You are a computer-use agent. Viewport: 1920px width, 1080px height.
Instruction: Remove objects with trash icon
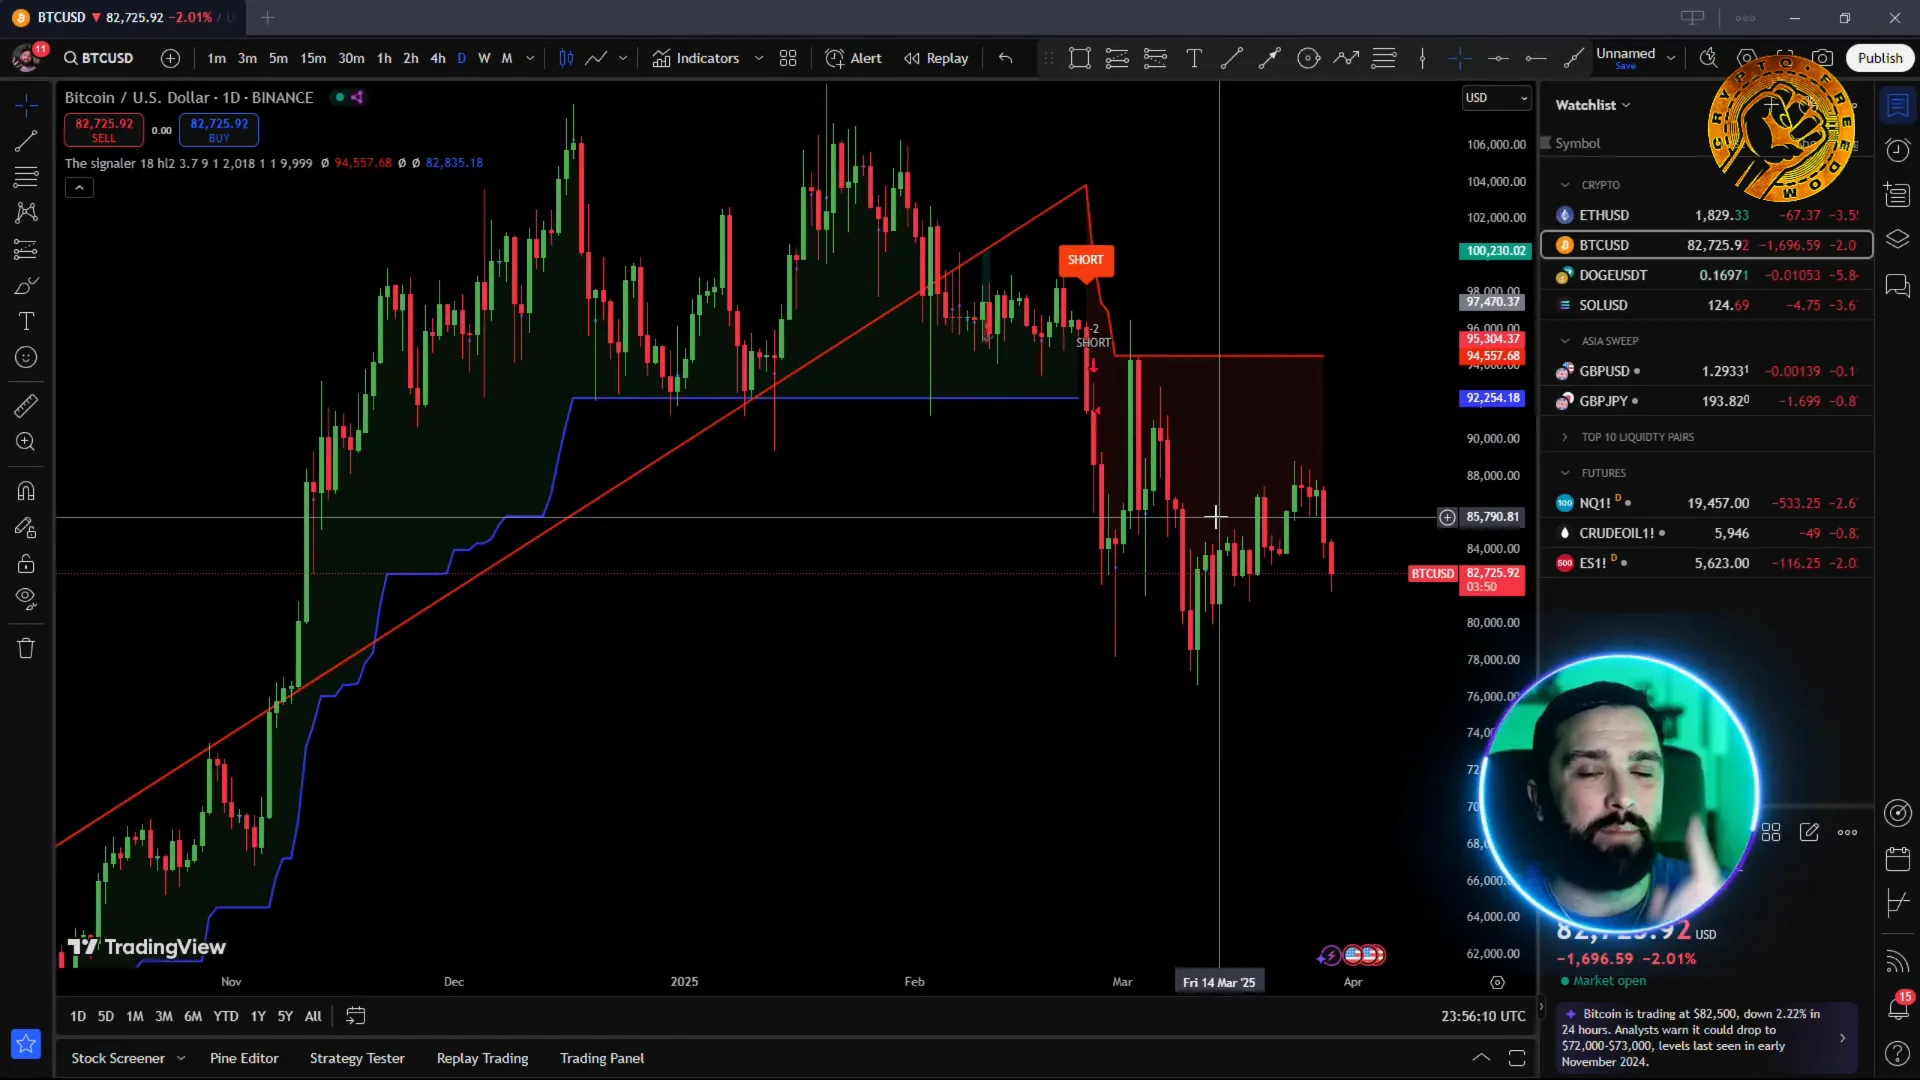(x=26, y=648)
